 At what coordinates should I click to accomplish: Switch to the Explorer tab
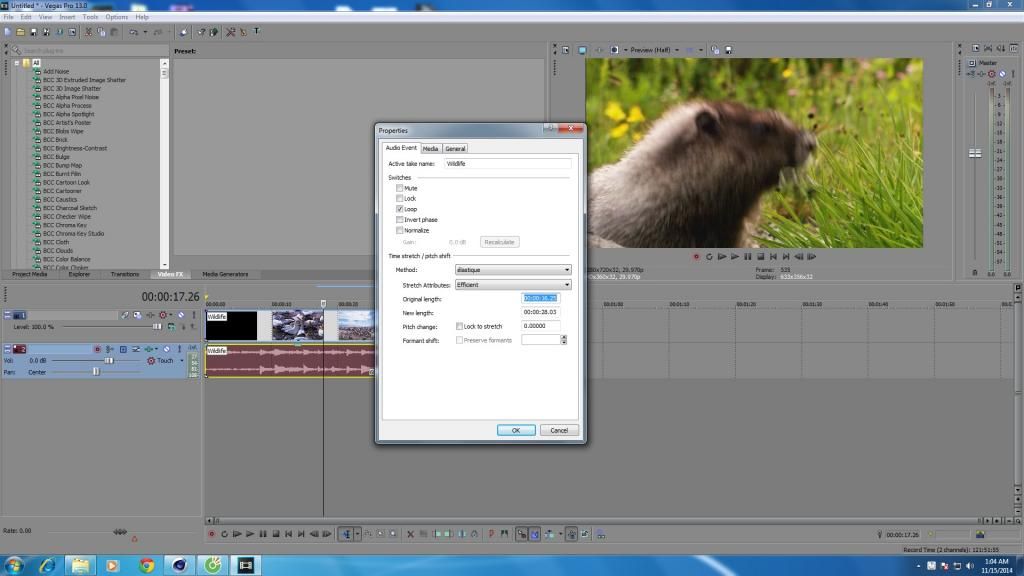(79, 274)
